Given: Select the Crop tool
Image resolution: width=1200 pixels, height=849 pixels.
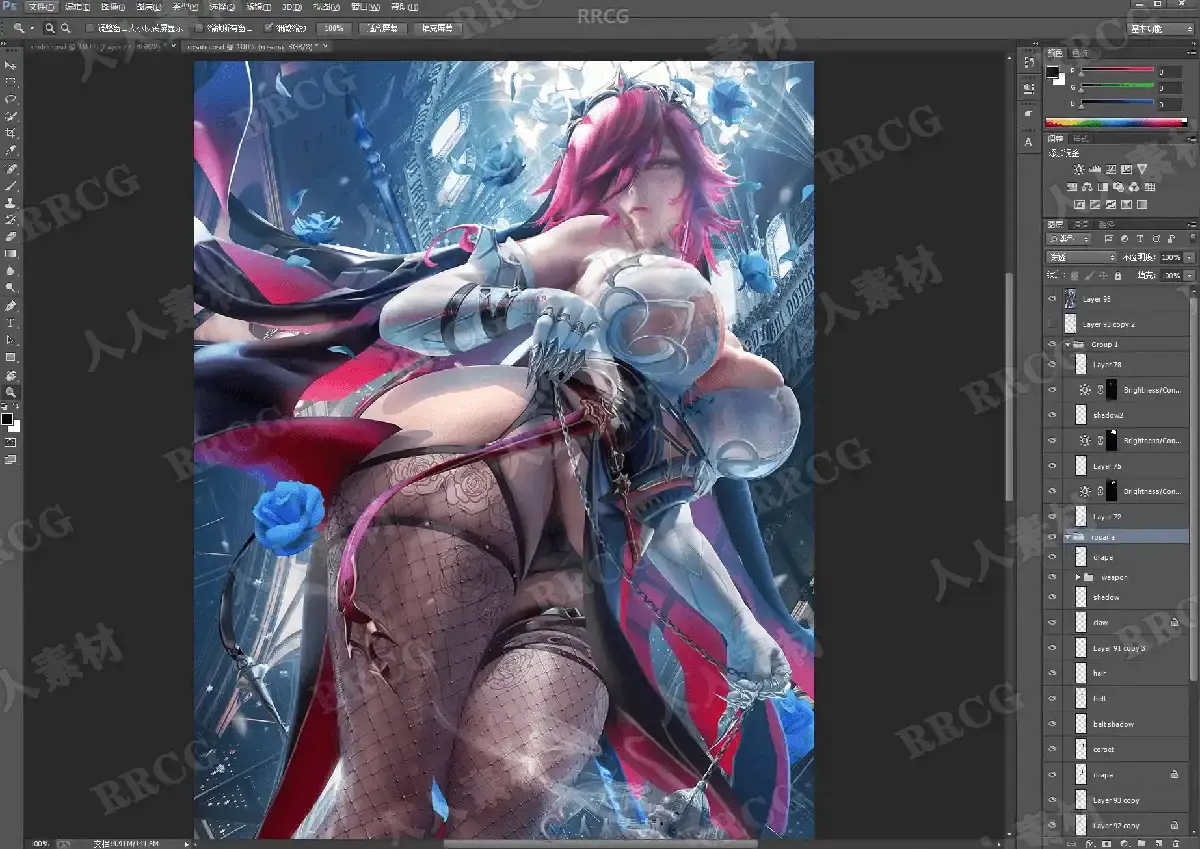Looking at the screenshot, I should click(x=11, y=133).
